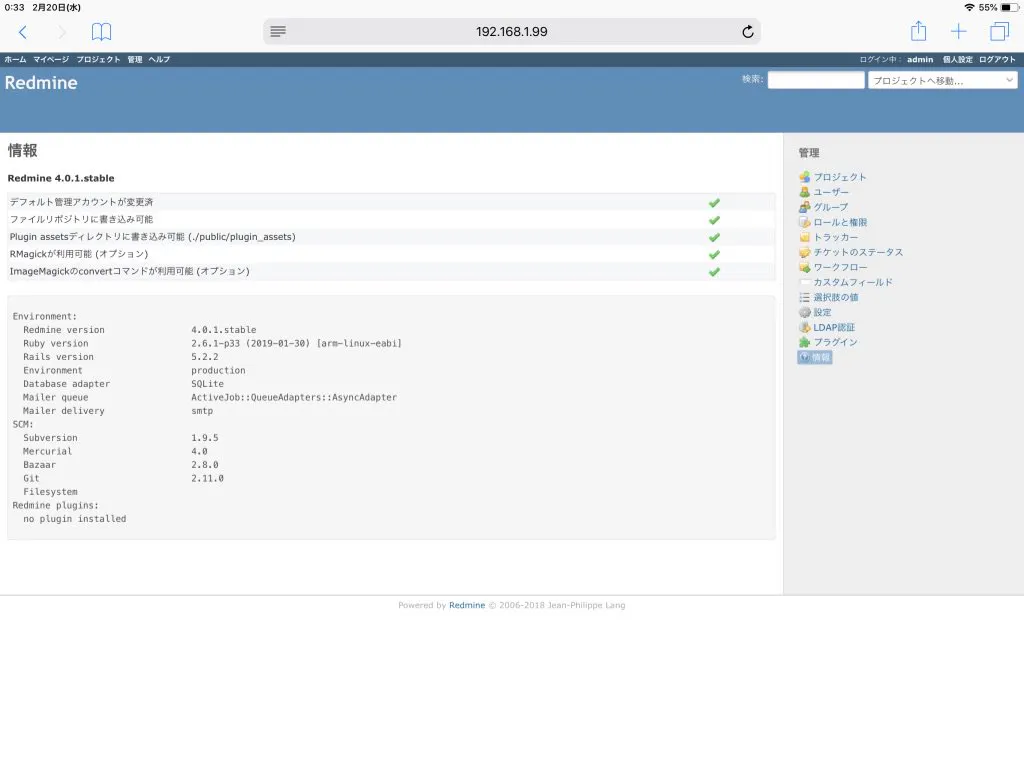The height and width of the screenshot is (768, 1024).
Task: Open the Reader view control in address bar
Action: [277, 31]
